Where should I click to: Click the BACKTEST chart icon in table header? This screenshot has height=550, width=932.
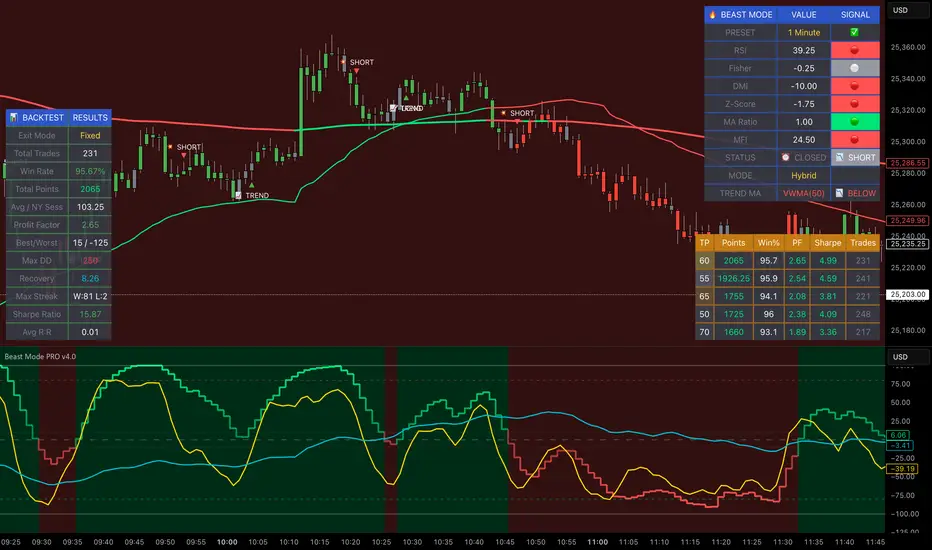coord(15,117)
